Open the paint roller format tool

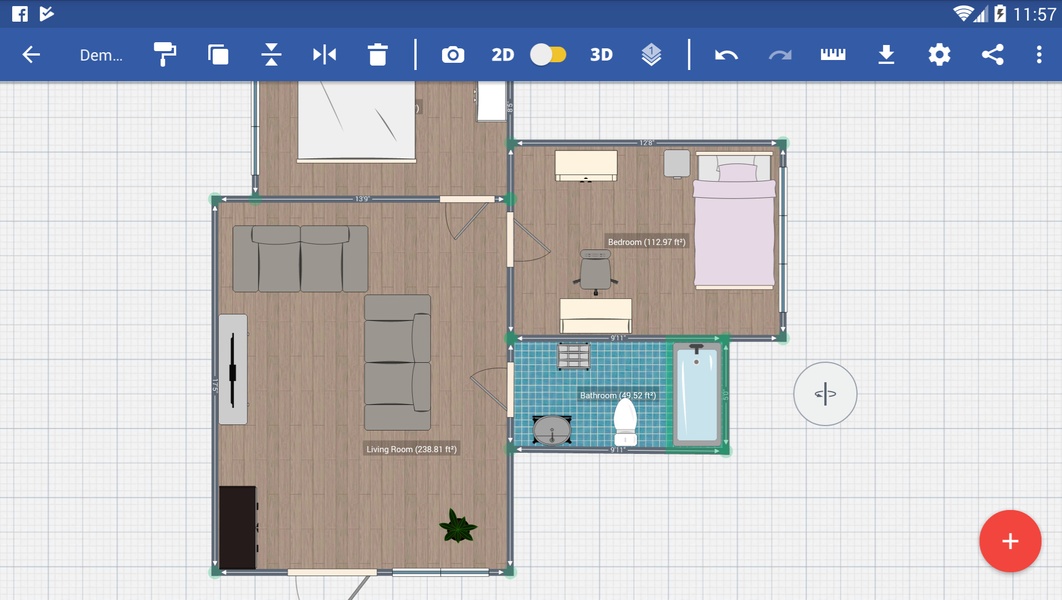pos(165,54)
